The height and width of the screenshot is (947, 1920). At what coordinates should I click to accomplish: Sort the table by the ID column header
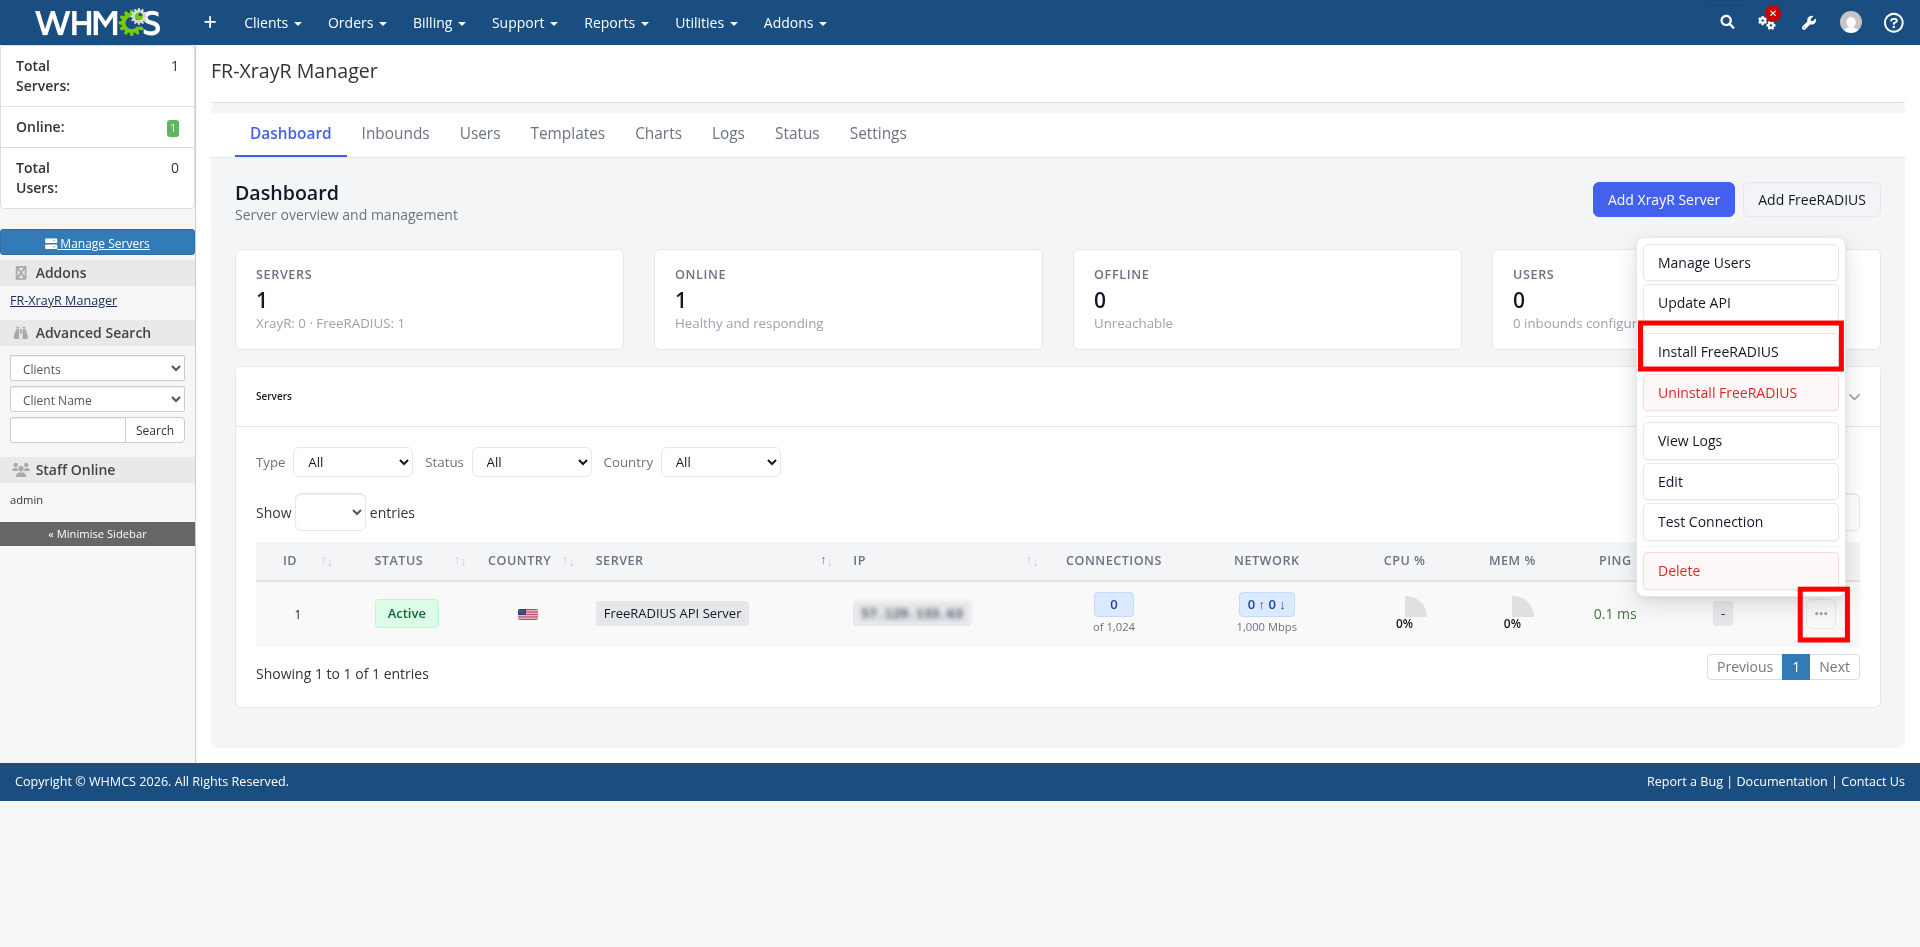point(290,561)
